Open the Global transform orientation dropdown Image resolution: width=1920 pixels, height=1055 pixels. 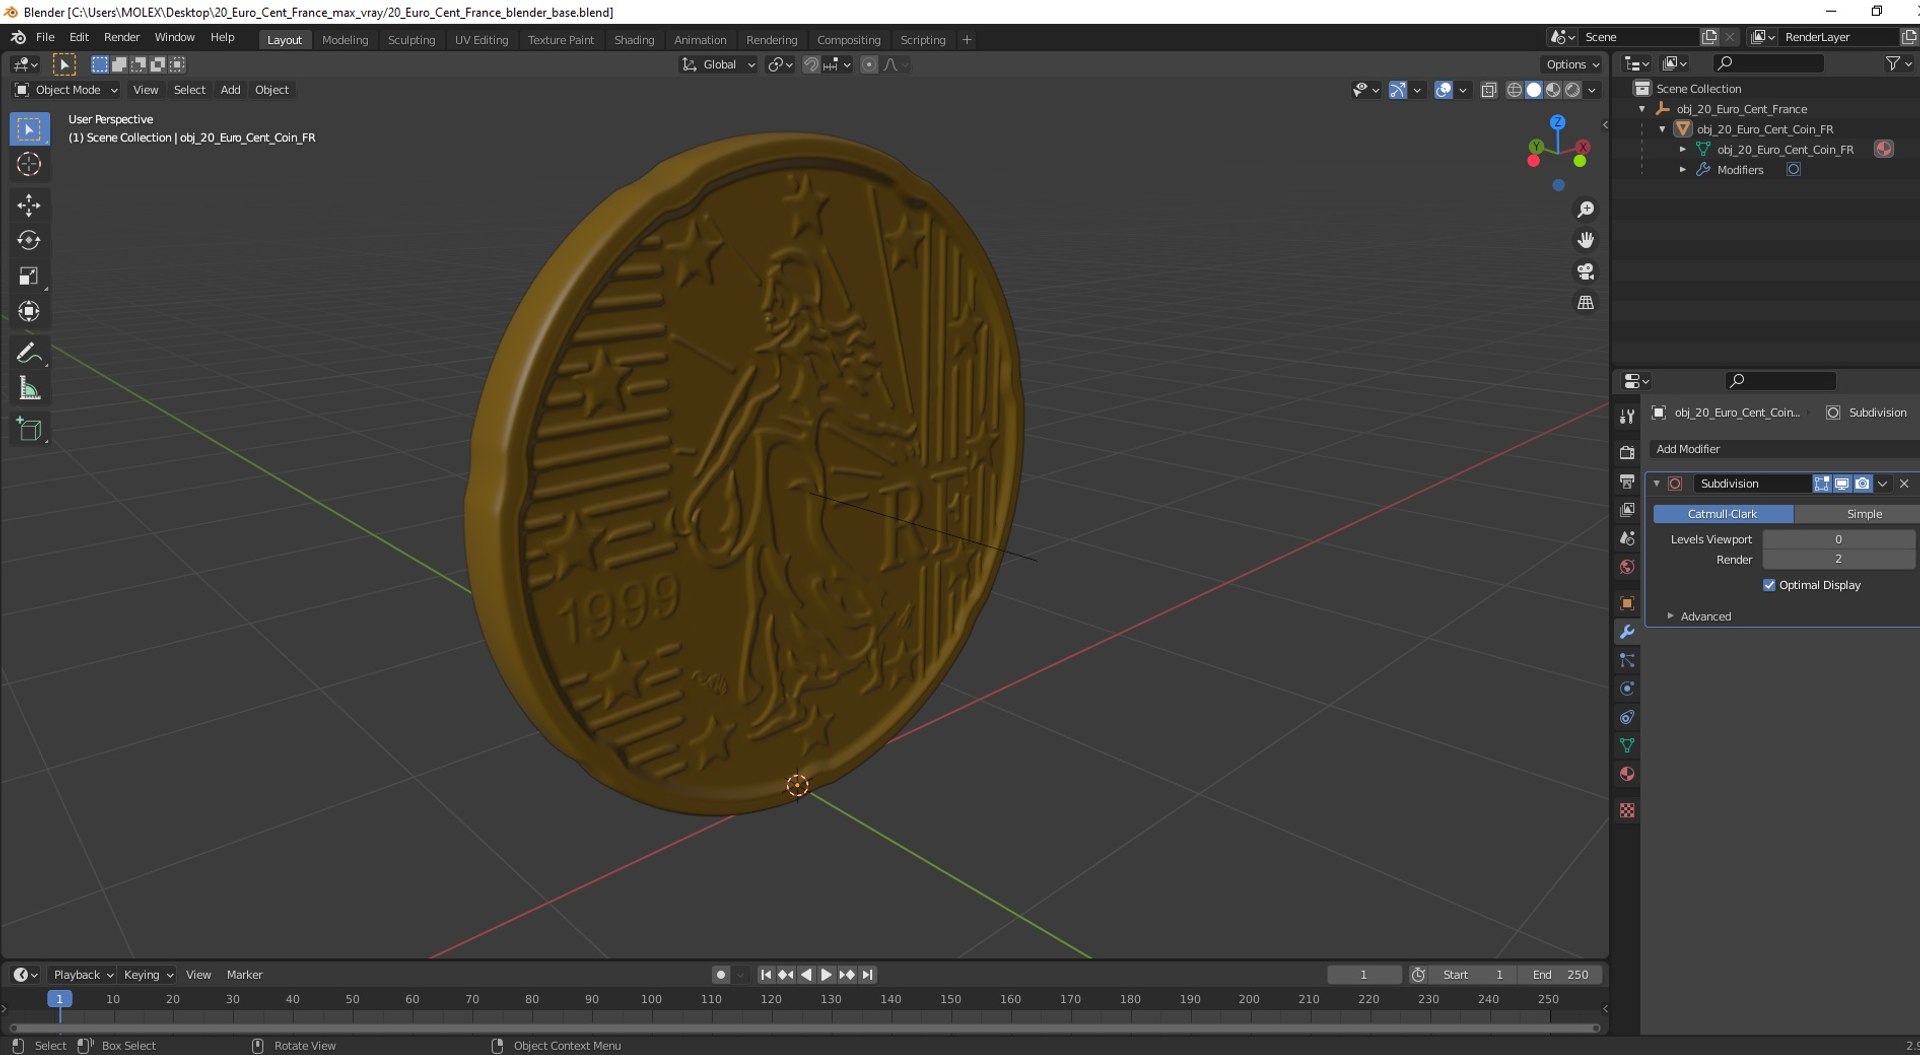pos(719,65)
